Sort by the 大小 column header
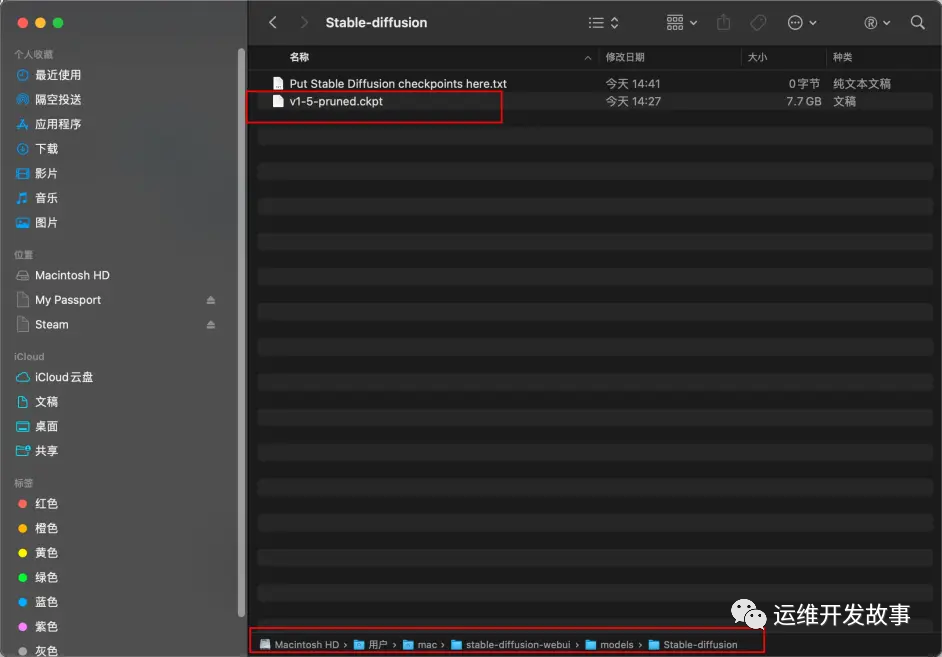This screenshot has width=942, height=657. pos(757,57)
